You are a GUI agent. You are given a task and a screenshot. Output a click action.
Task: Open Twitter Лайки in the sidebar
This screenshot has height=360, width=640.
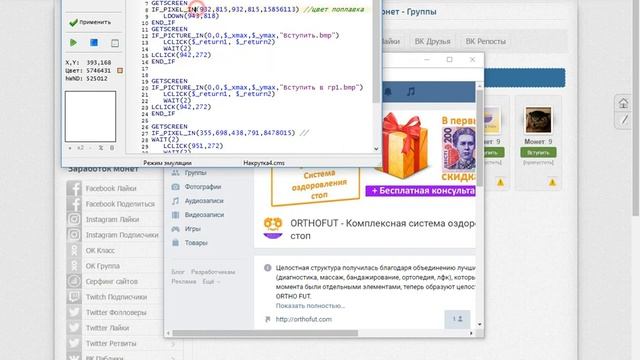point(107,328)
